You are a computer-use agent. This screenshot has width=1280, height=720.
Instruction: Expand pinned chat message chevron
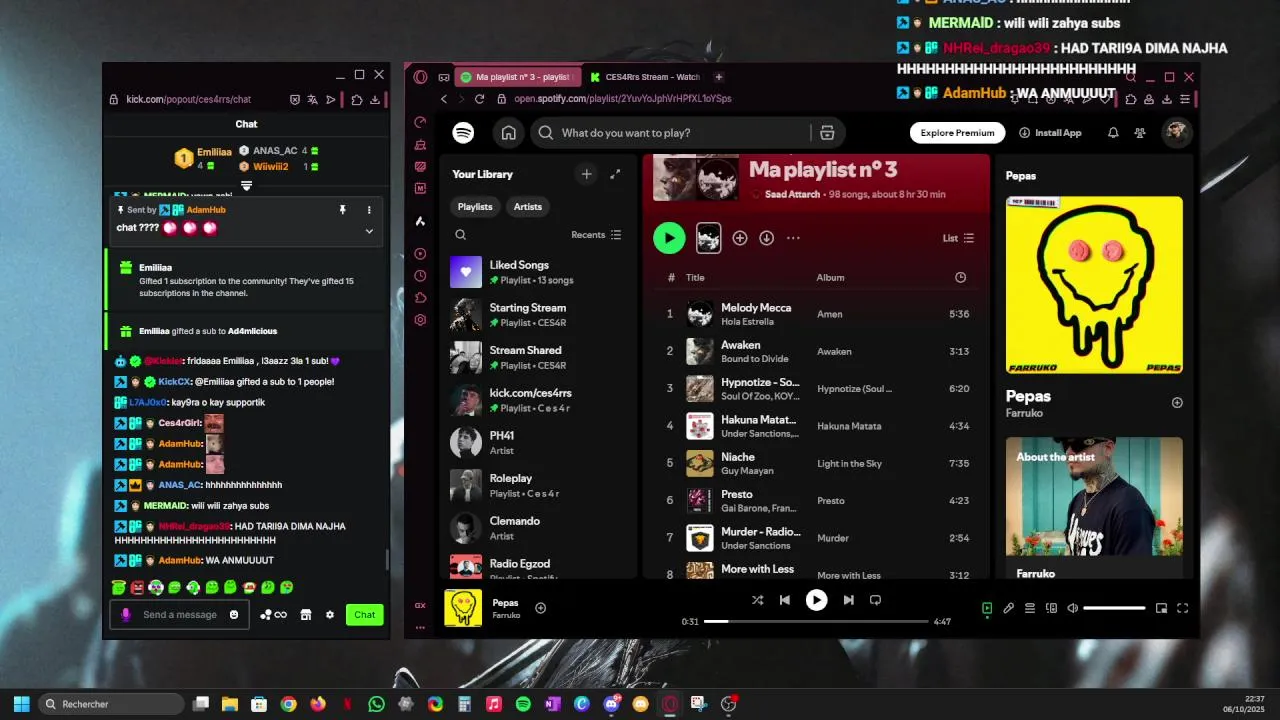(369, 231)
